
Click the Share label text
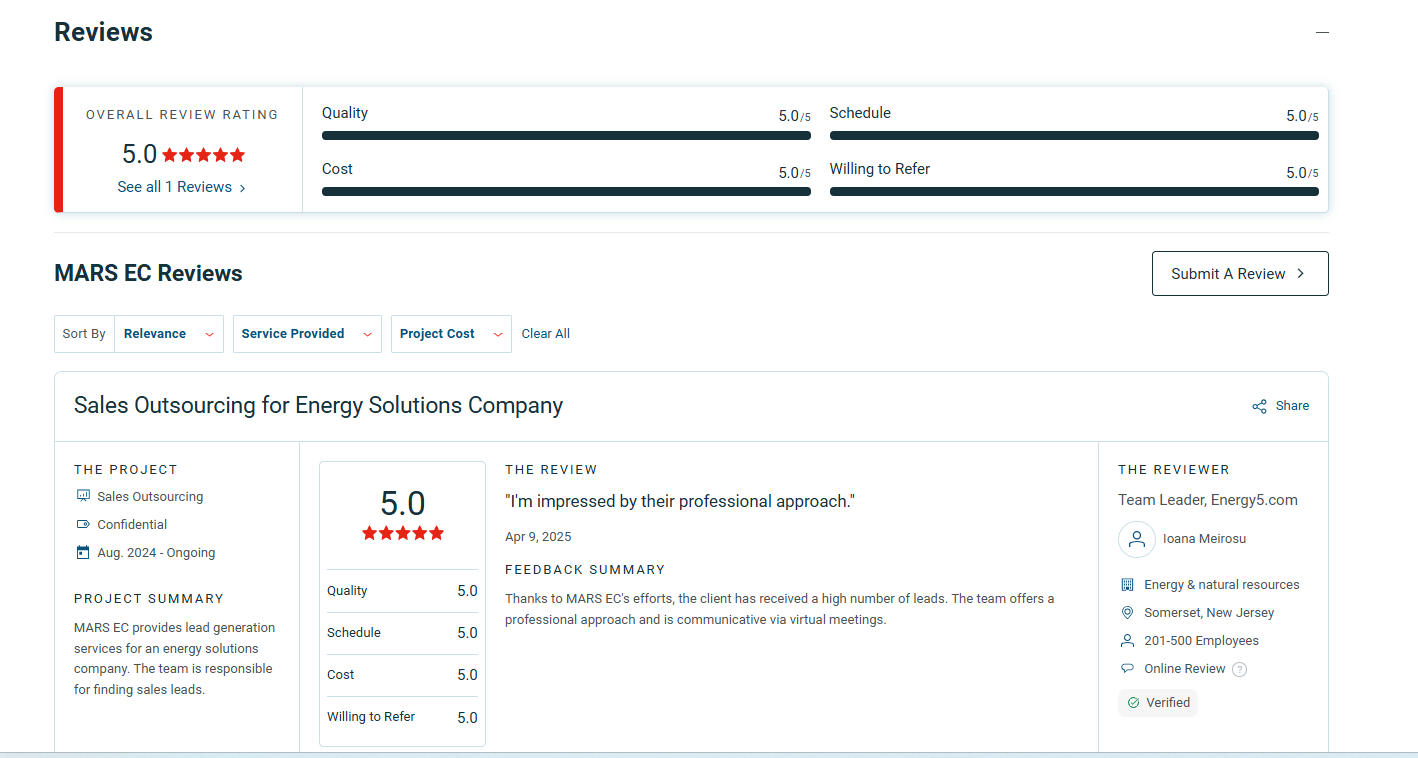click(1292, 406)
